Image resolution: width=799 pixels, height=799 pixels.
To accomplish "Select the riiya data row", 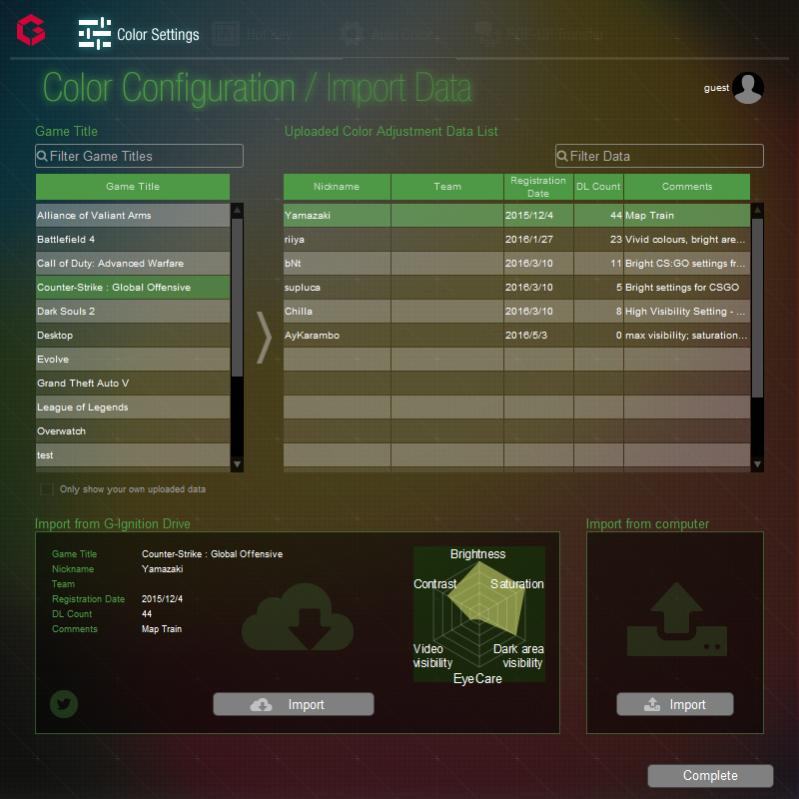I will (x=517, y=239).
